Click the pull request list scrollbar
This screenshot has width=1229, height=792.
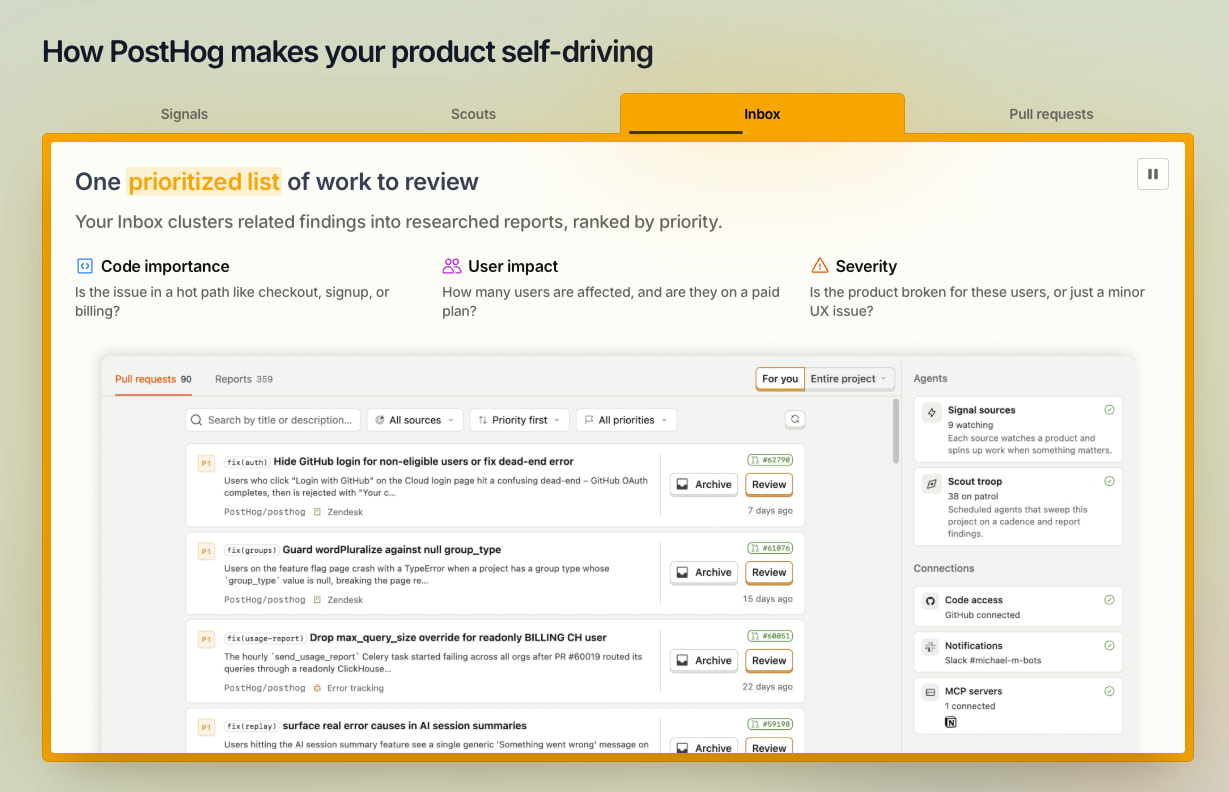point(896,431)
